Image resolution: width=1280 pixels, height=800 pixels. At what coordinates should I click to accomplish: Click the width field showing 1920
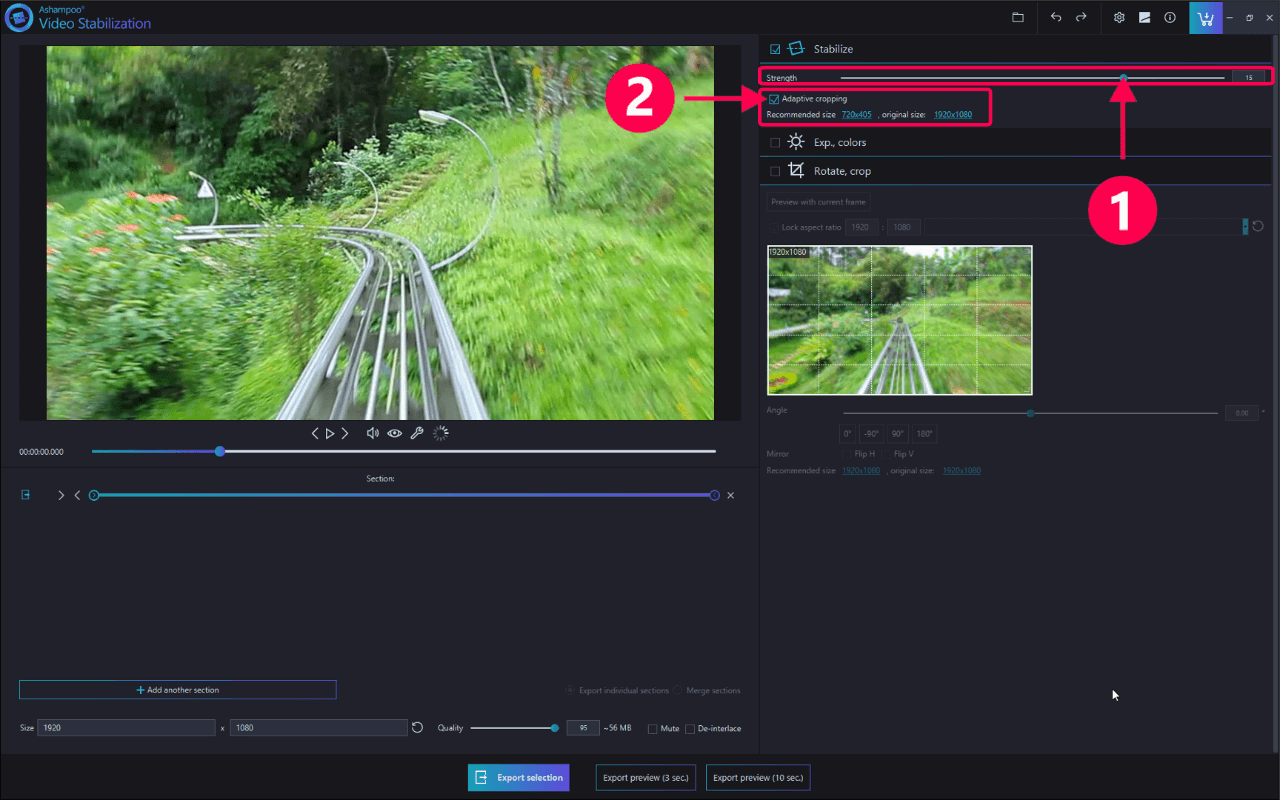point(126,728)
